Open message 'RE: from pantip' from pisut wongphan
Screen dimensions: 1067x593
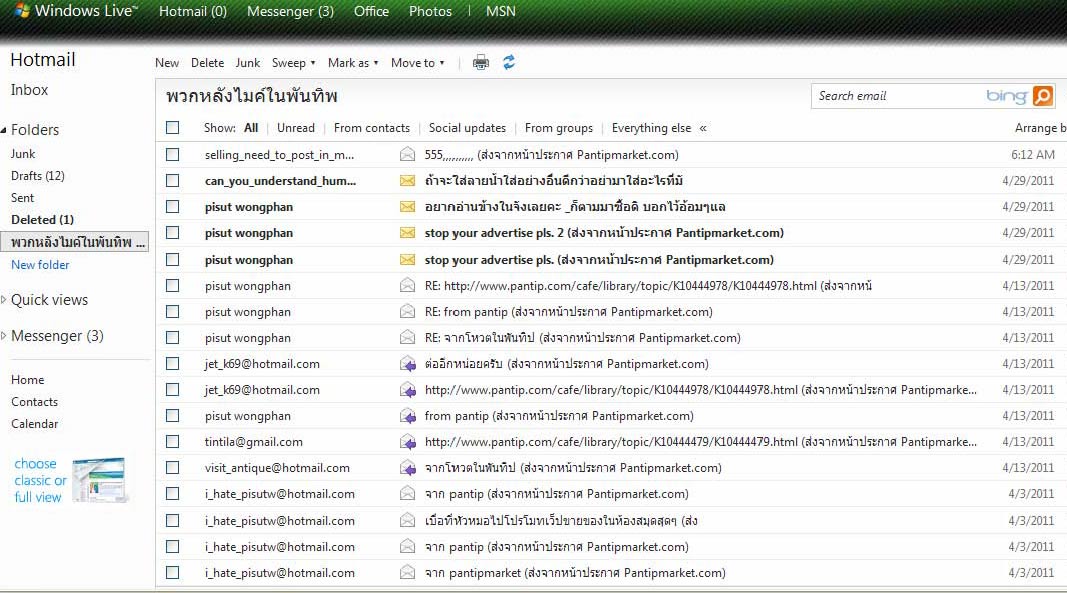568,312
